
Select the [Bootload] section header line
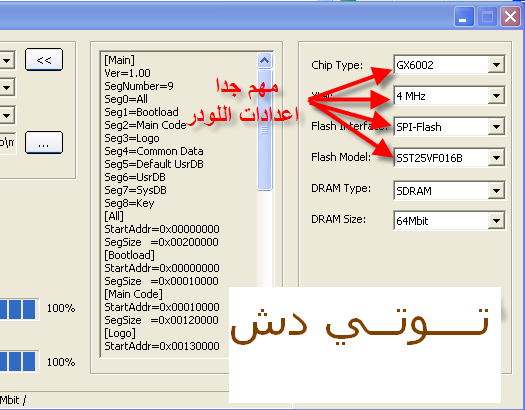click(x=130, y=255)
